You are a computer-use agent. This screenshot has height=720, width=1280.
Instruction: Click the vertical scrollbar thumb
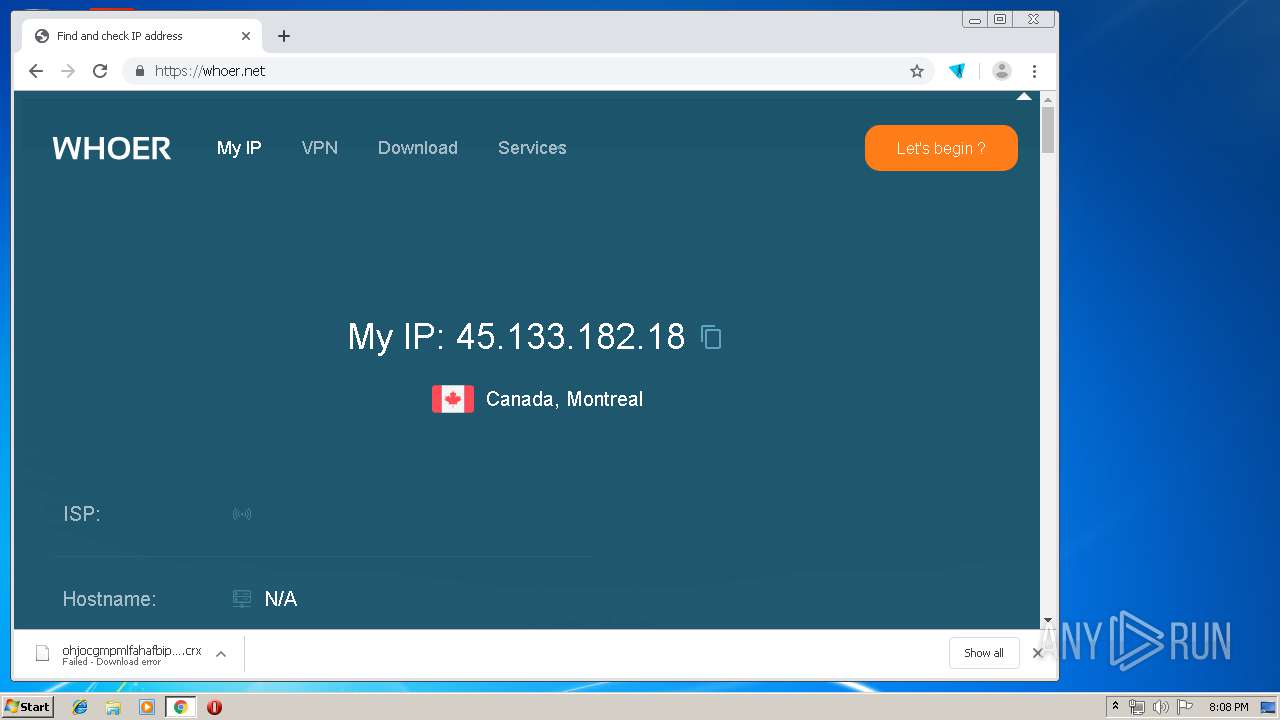[x=1048, y=131]
